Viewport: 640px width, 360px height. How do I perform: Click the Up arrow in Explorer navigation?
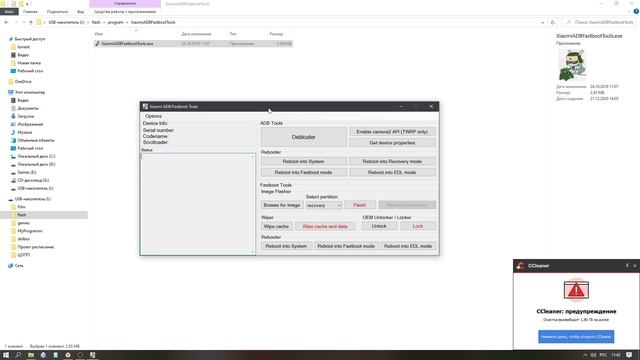31,22
